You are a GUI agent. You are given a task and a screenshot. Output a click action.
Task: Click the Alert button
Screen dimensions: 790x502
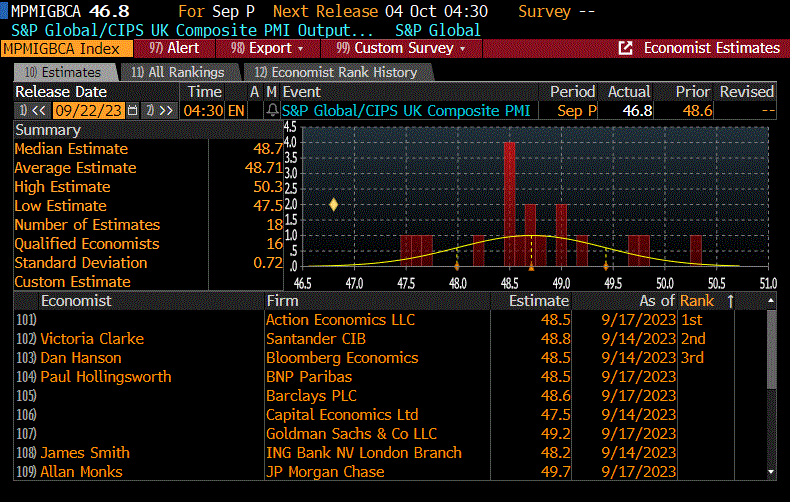[174, 48]
